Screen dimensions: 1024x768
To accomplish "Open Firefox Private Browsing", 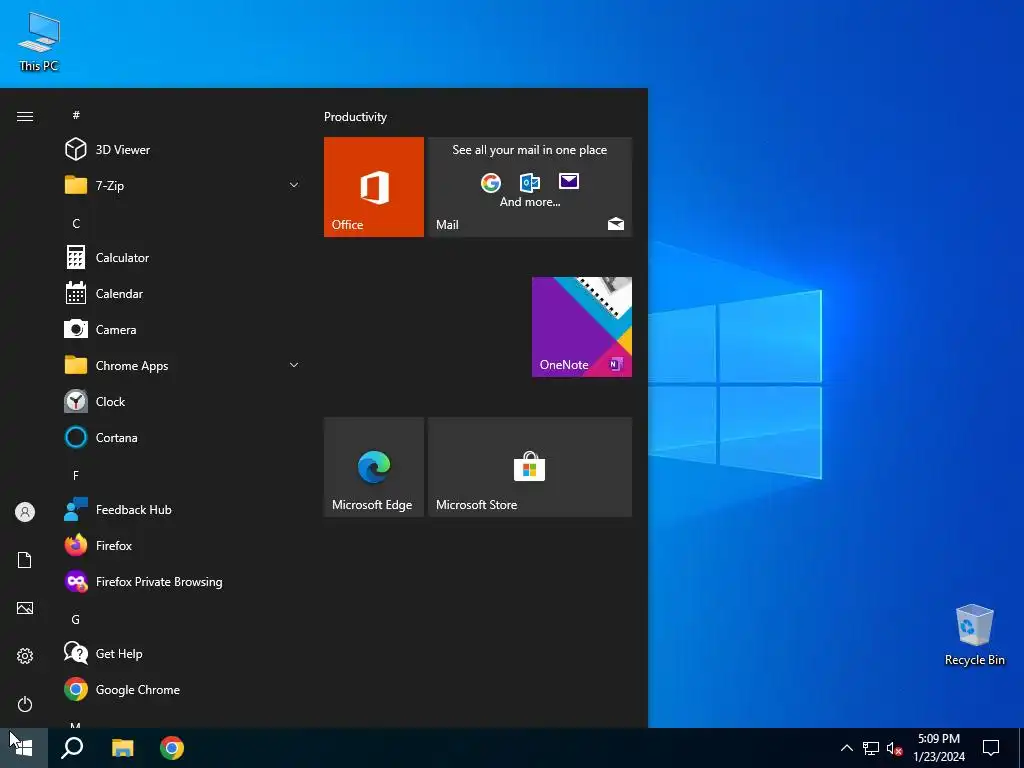I will pyautogui.click(x=183, y=581).
